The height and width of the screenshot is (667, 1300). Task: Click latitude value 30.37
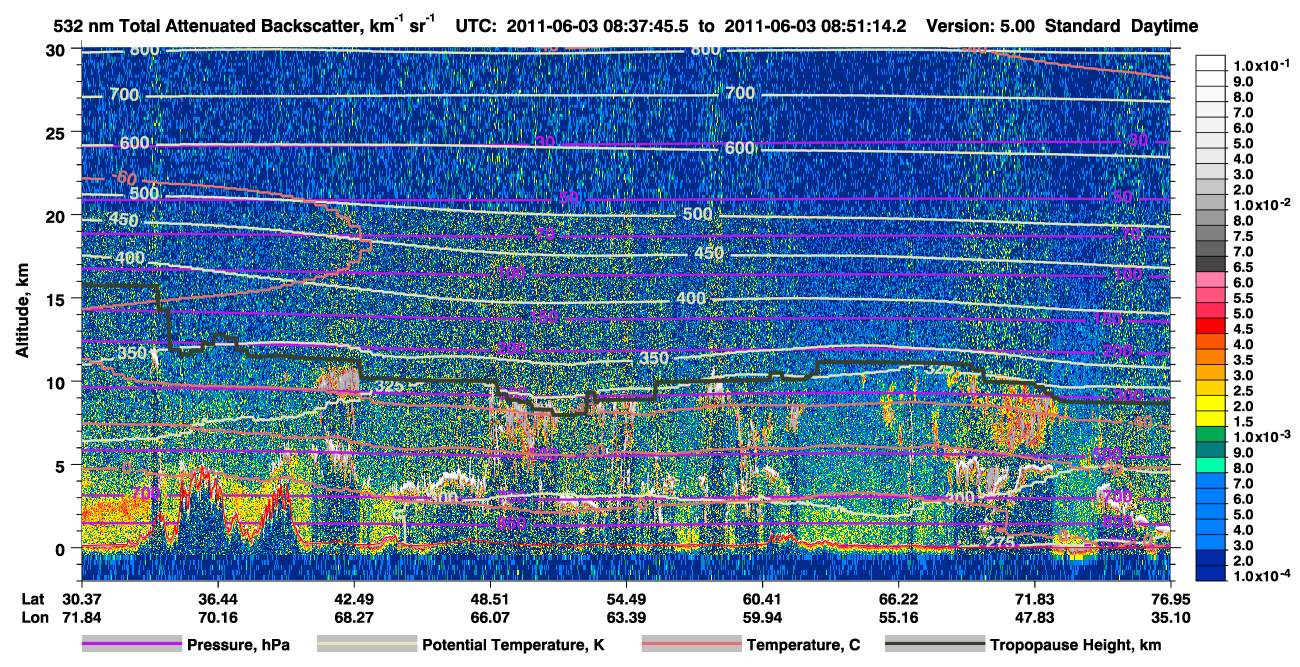(81, 598)
